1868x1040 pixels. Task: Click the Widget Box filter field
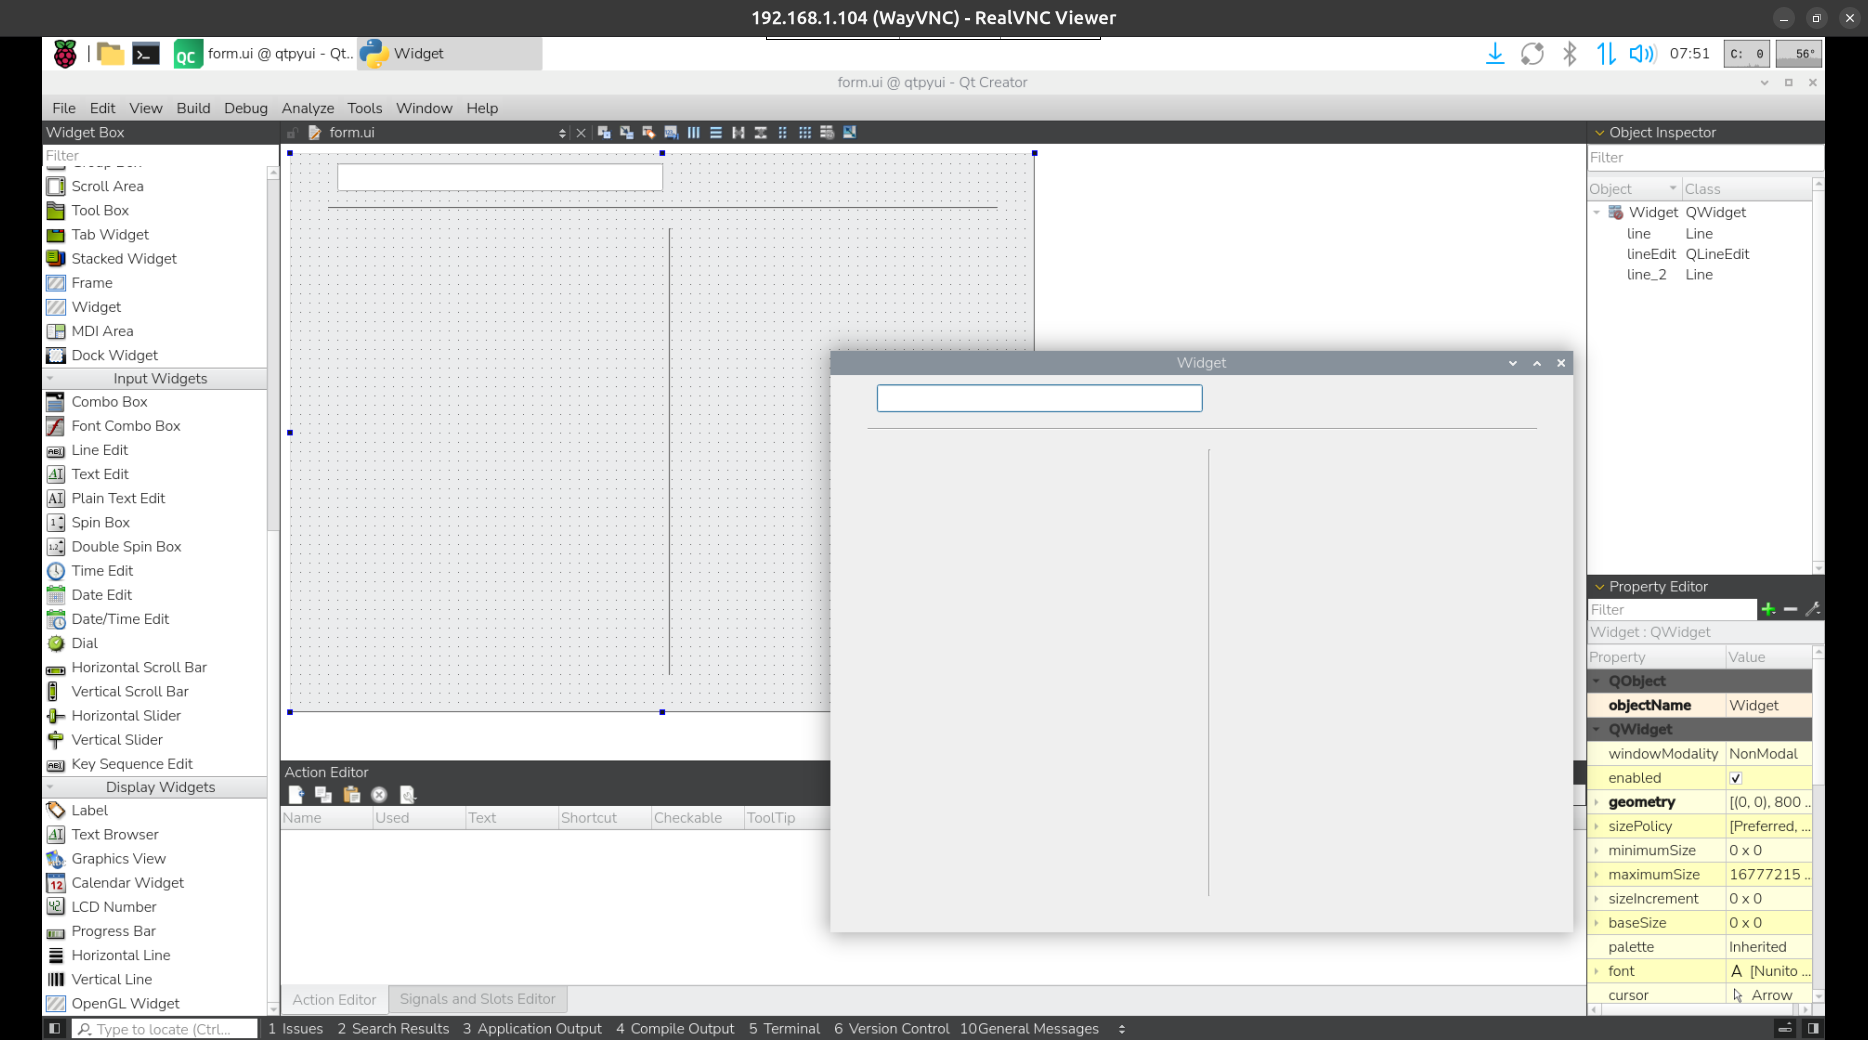click(x=155, y=156)
